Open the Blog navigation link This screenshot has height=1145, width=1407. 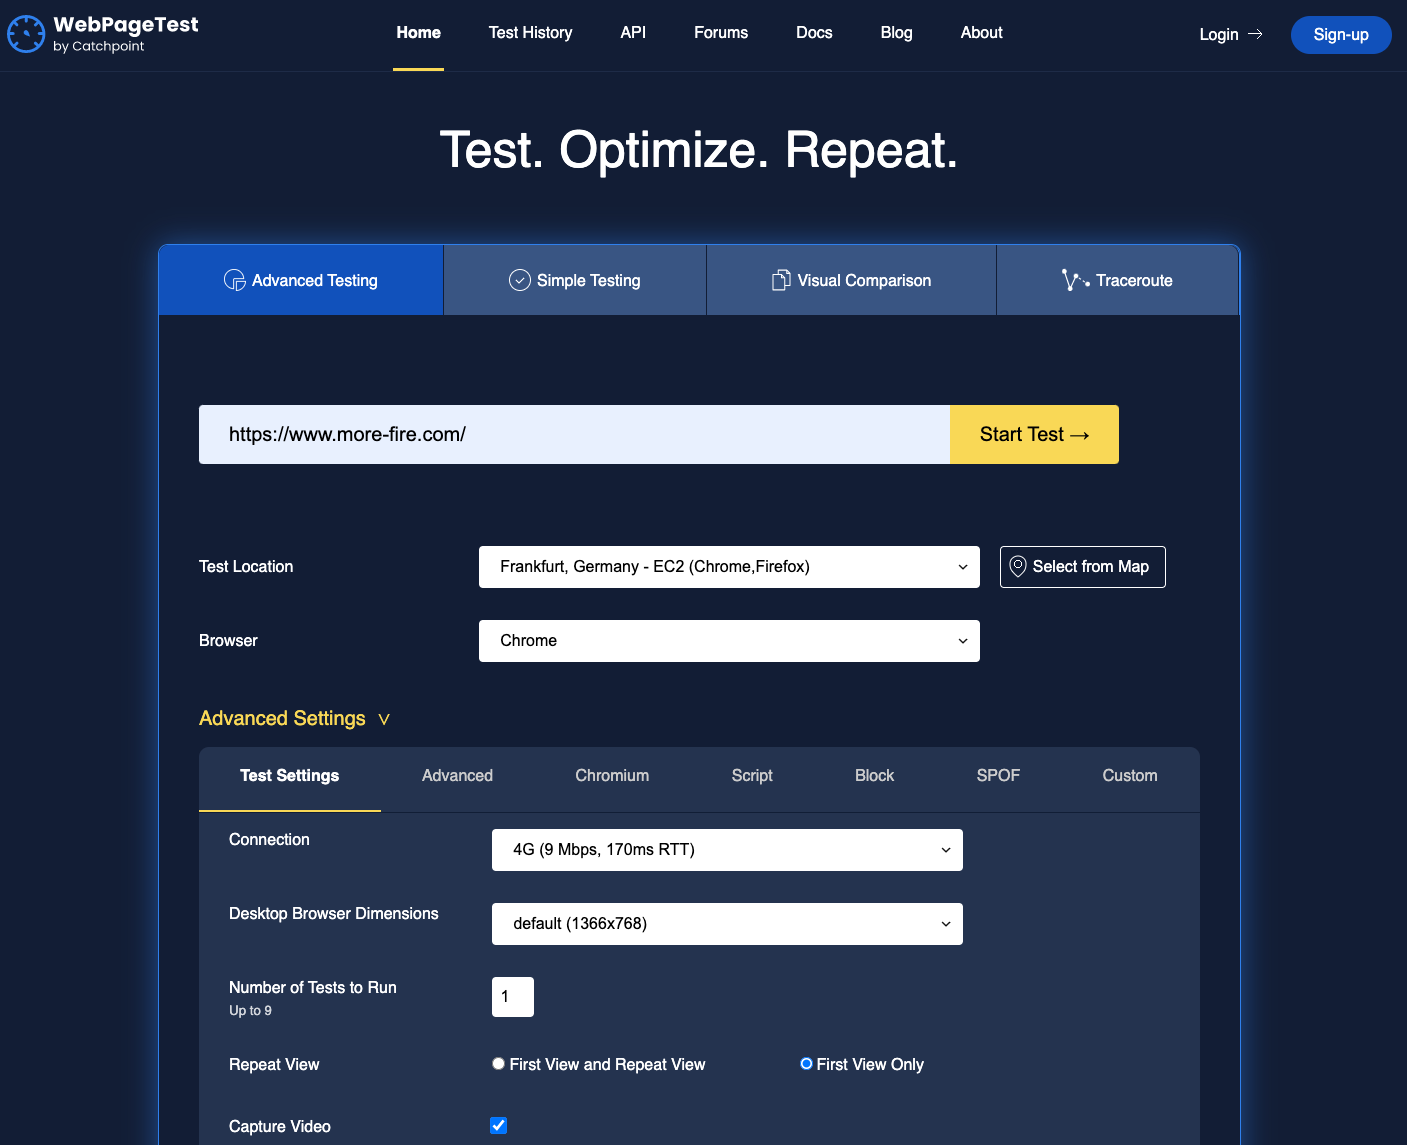pyautogui.click(x=896, y=33)
